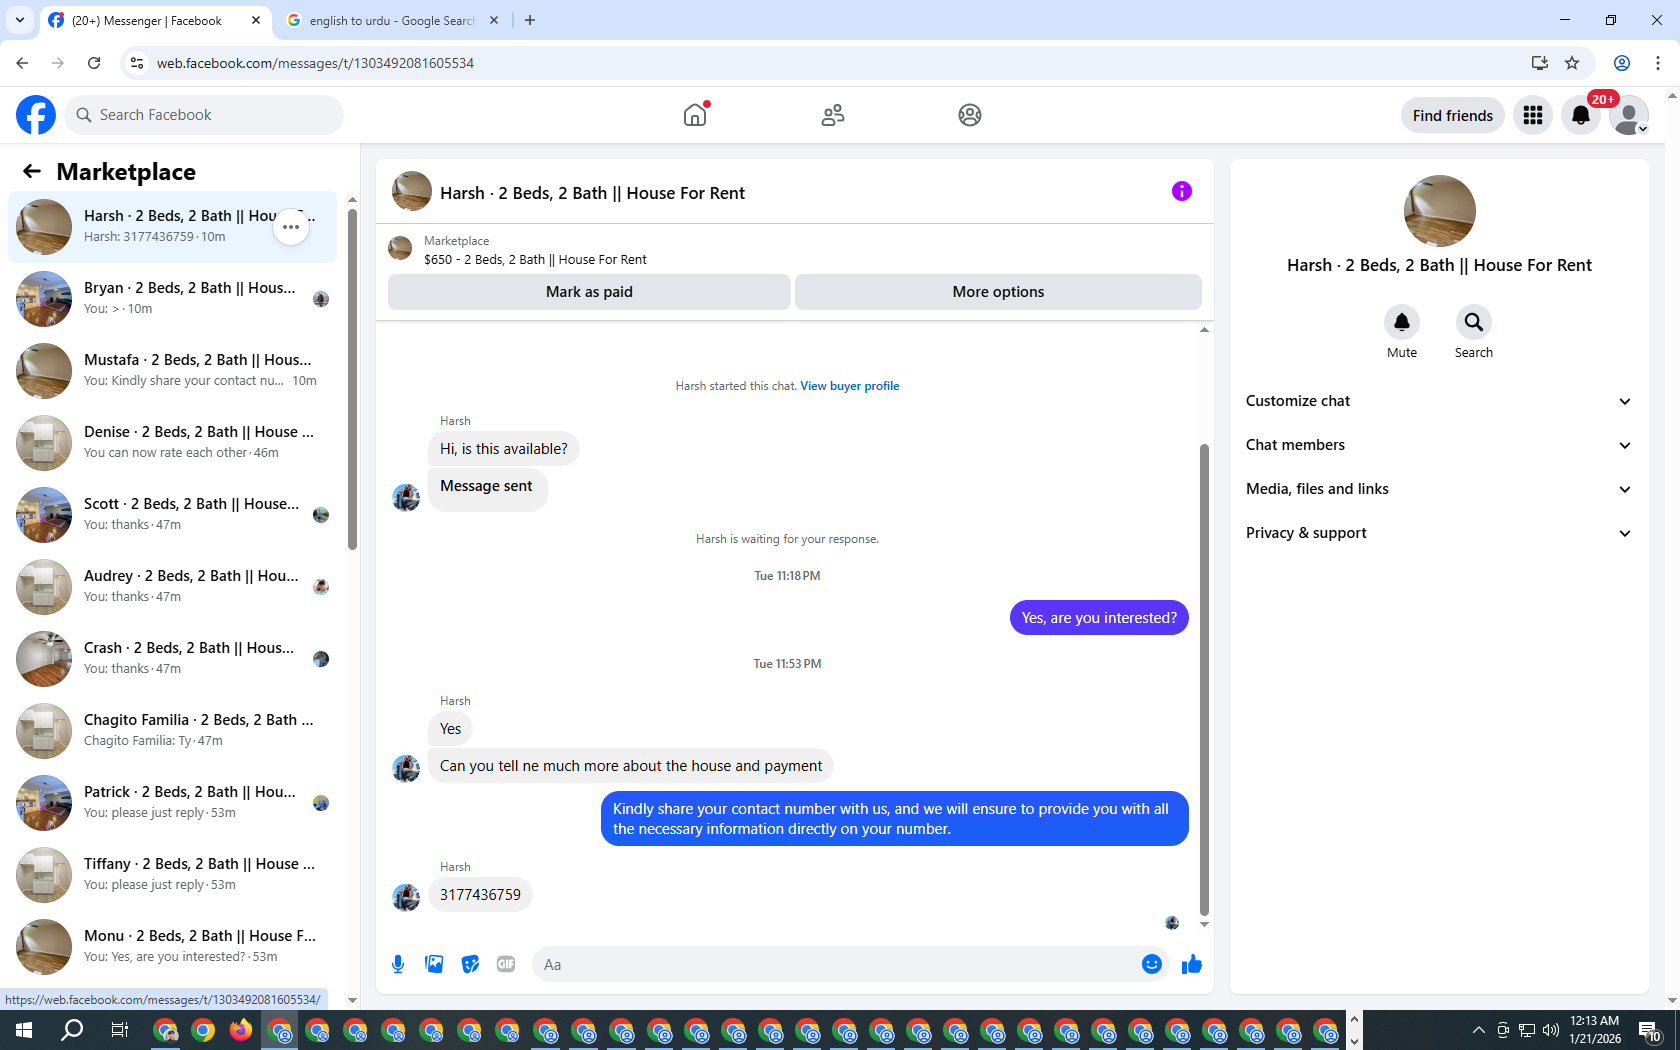Click the large listing thumbnail in right panel
1680x1050 pixels.
pos(1439,211)
